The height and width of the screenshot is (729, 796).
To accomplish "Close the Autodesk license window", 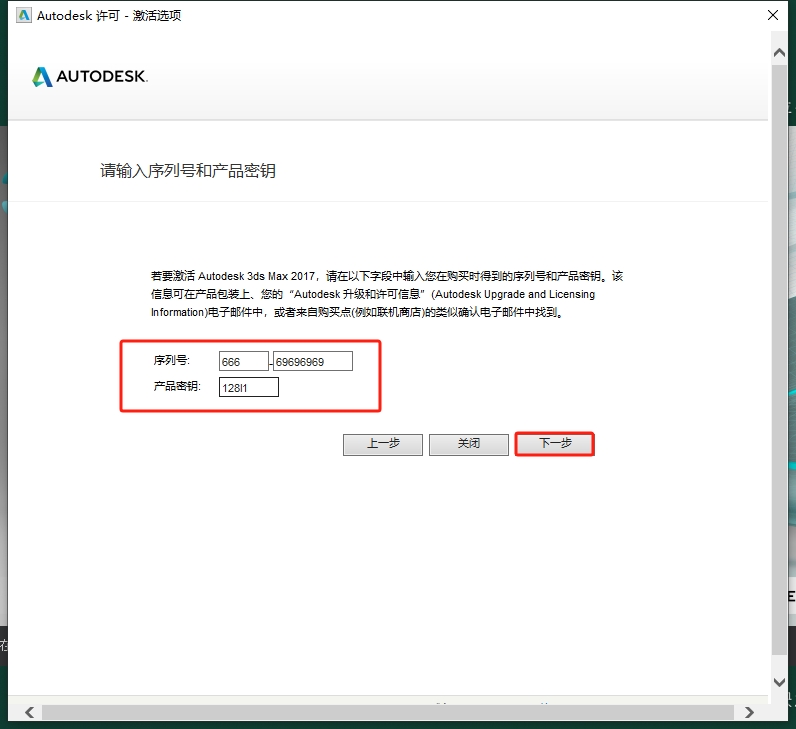I will point(773,15).
